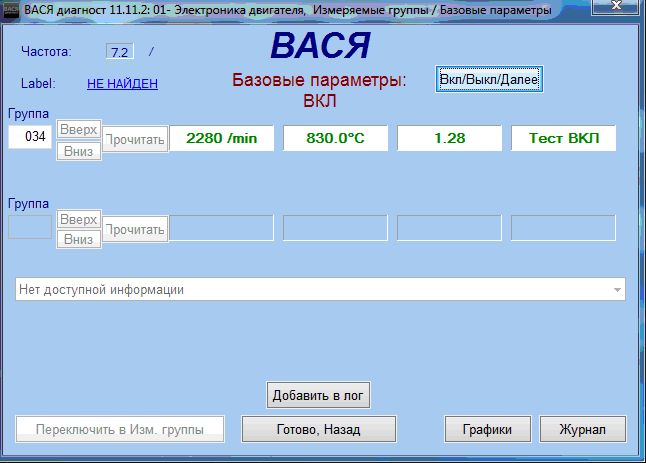The height and width of the screenshot is (463, 646).
Task: Click Вверх button next to group 034
Action: (x=79, y=129)
